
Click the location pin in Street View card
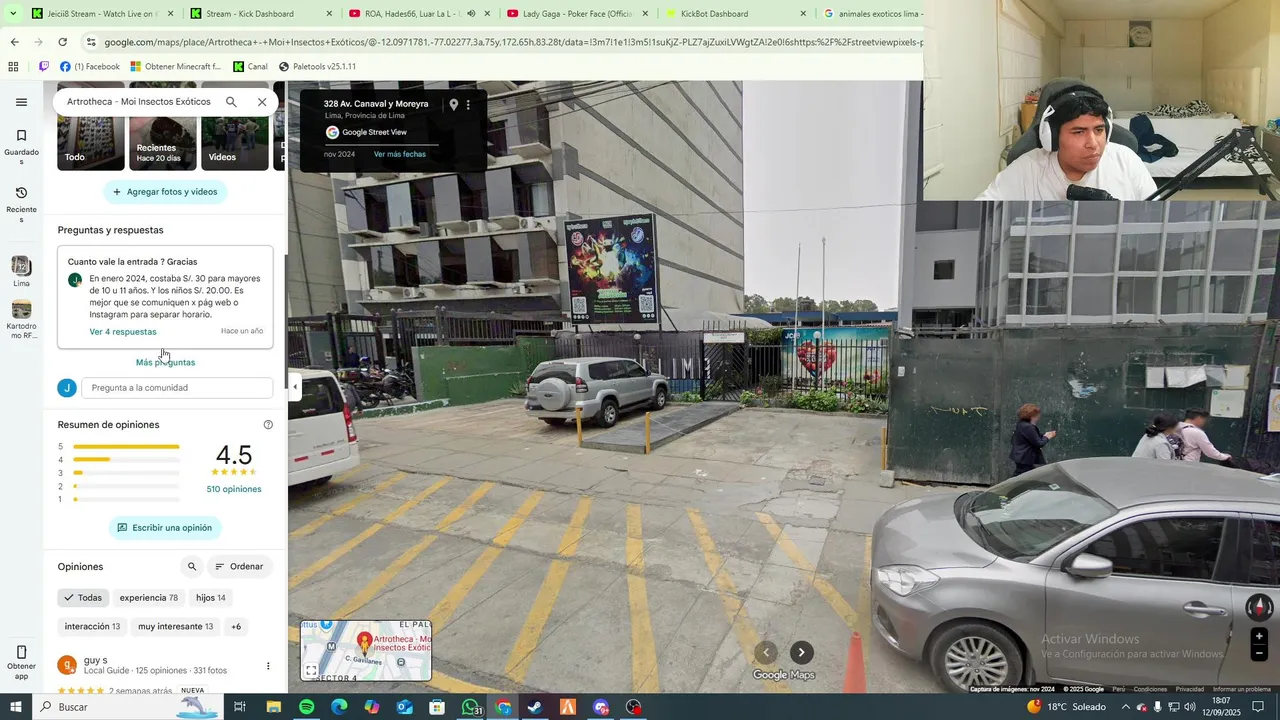pos(453,104)
